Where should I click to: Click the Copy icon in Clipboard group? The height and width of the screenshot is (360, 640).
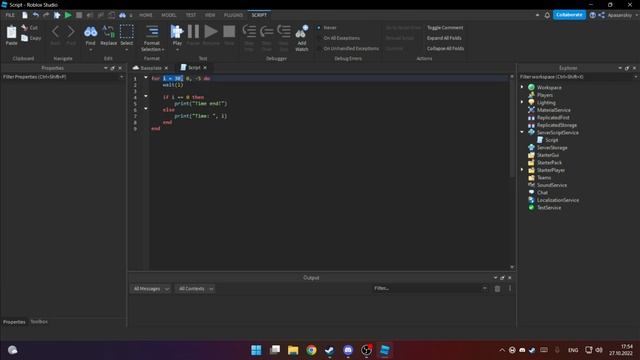(x=25, y=38)
